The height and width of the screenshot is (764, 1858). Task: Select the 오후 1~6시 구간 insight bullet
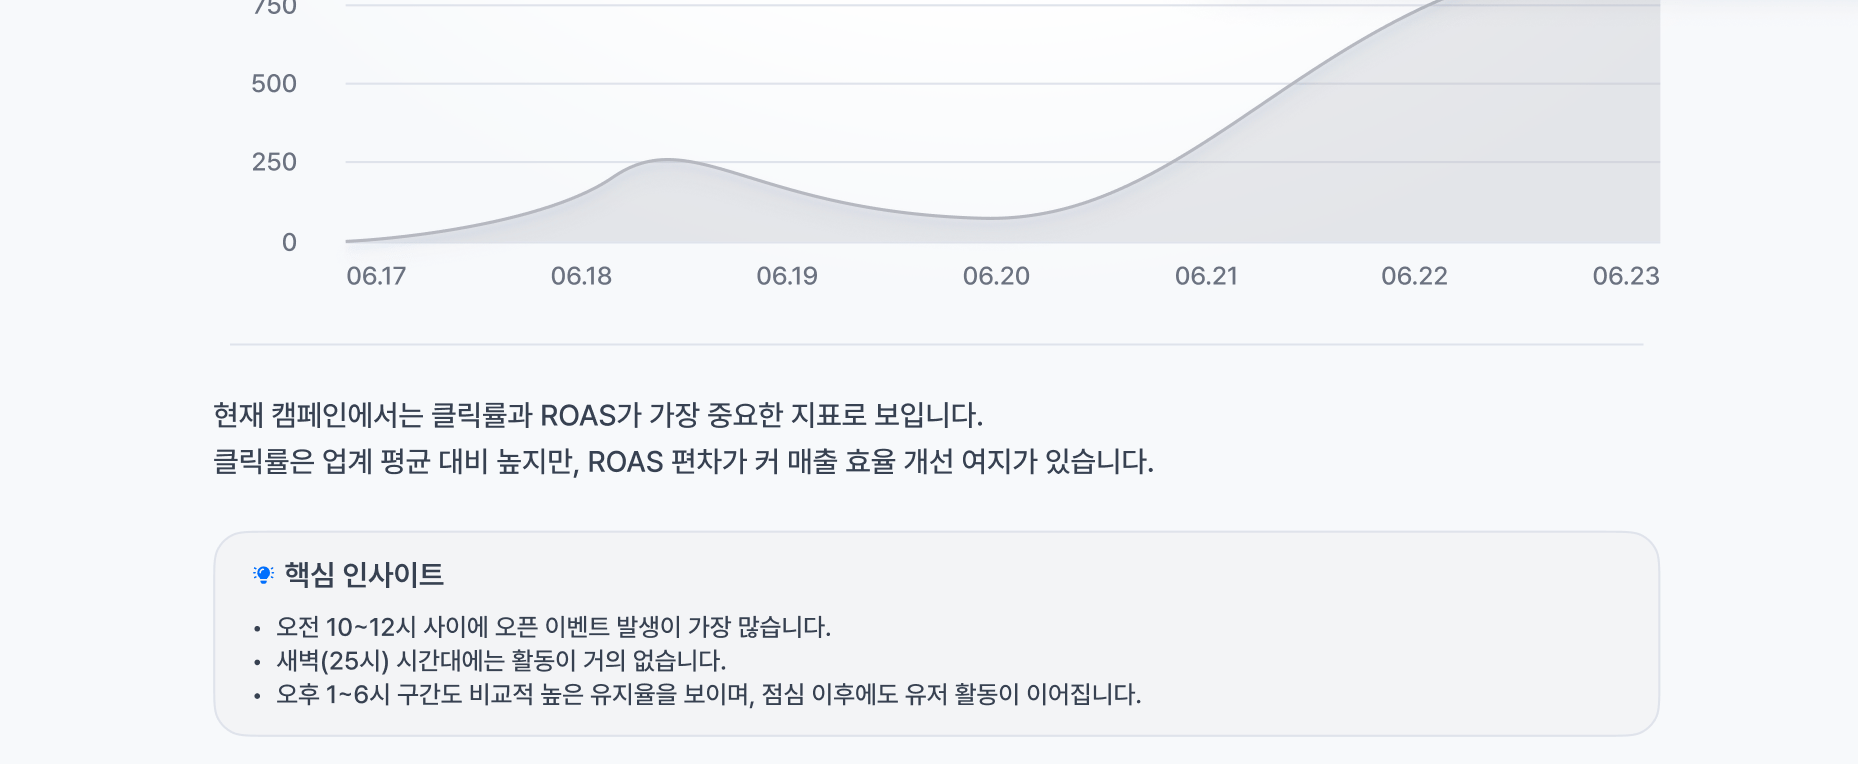point(708,695)
